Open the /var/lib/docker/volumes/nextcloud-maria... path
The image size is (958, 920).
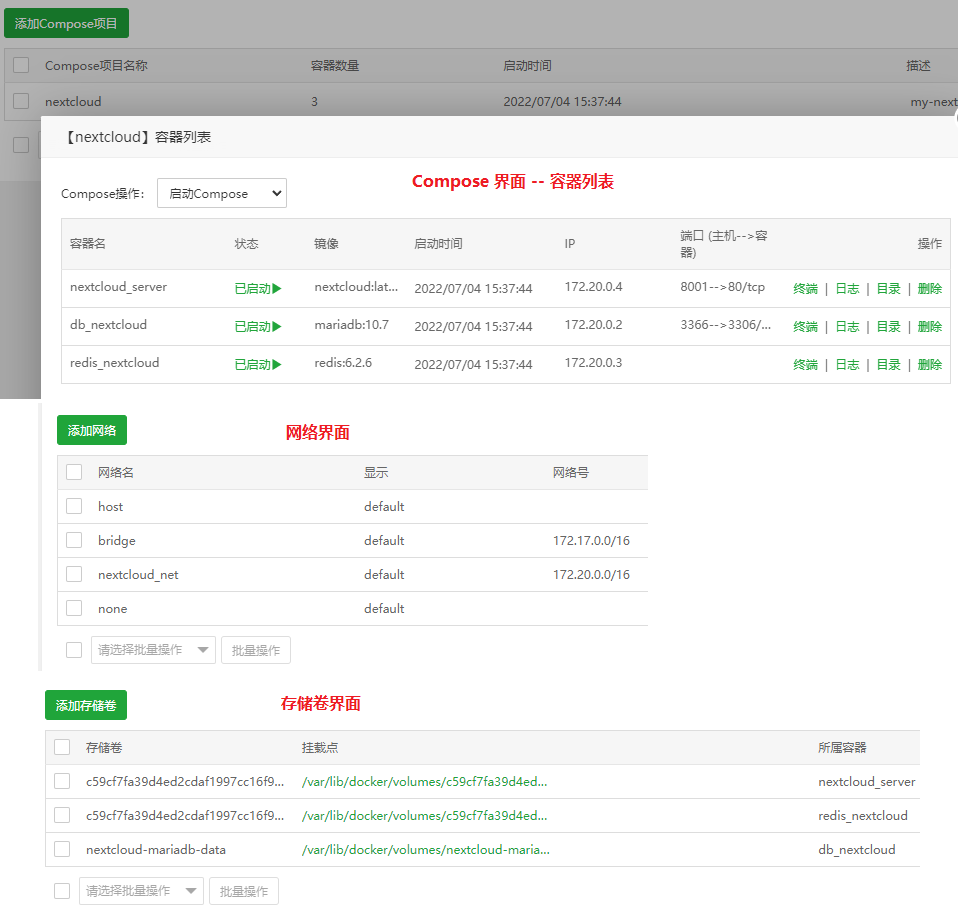(425, 850)
